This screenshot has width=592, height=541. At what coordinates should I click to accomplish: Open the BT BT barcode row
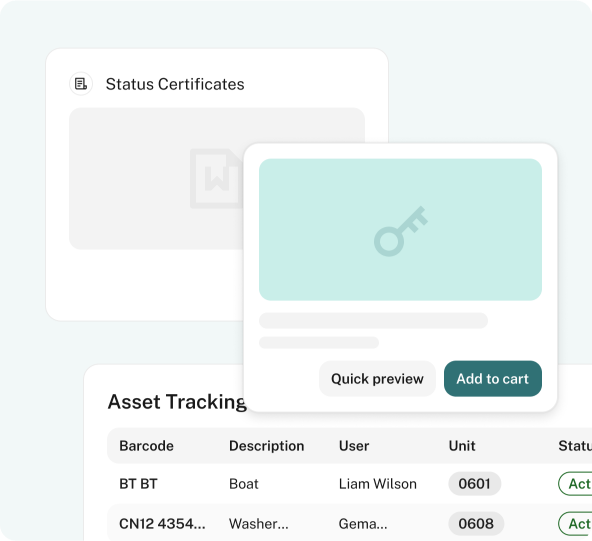[350, 484]
